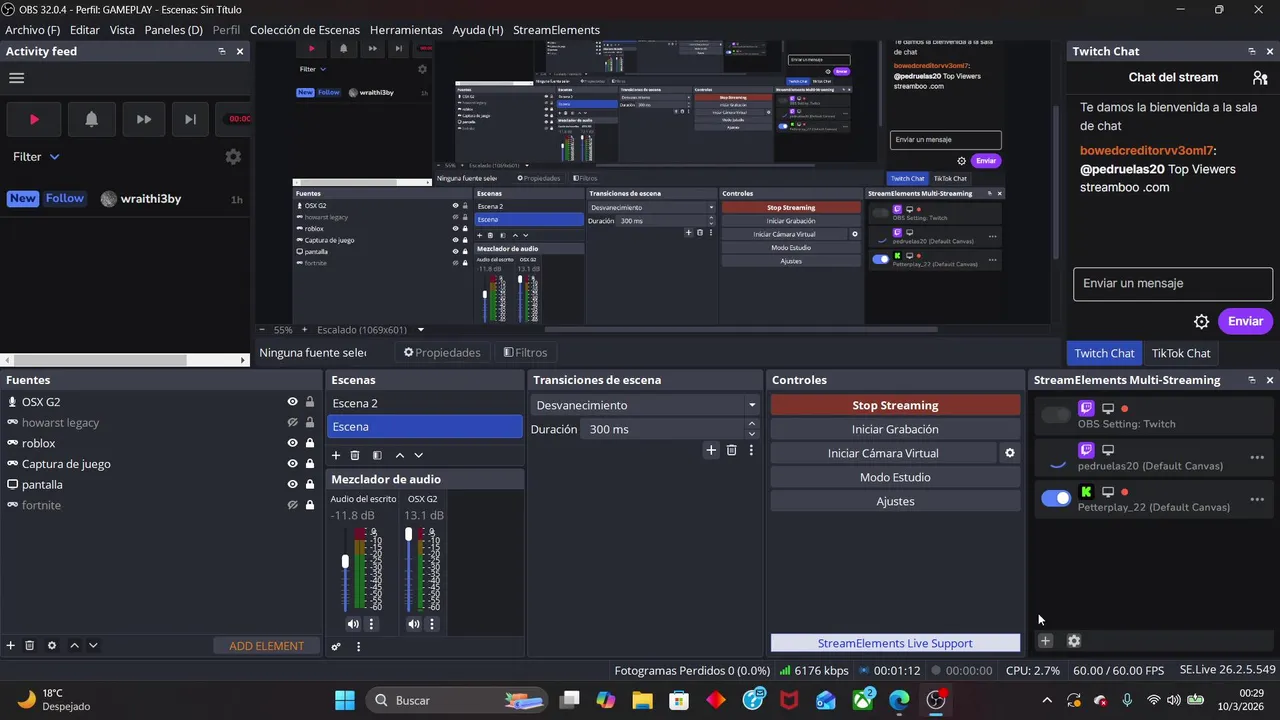
Task: Click Iniciar Grabación button
Action: click(x=895, y=429)
